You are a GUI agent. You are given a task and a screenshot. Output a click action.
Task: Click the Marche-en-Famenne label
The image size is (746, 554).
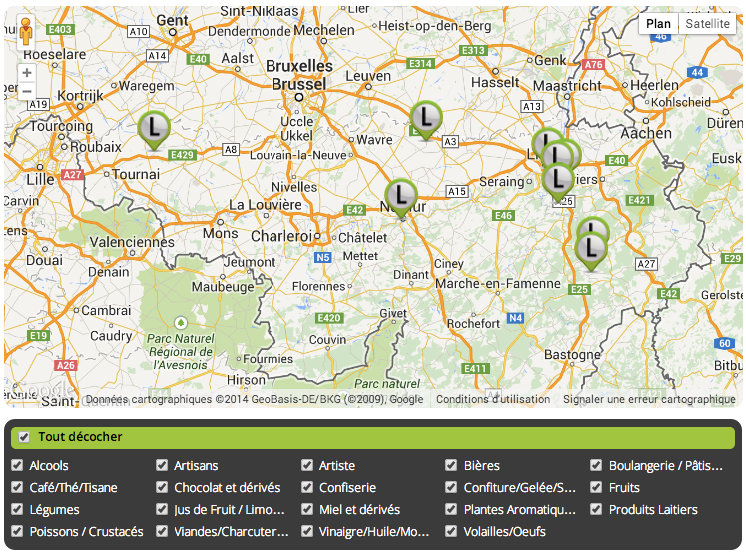click(x=498, y=284)
